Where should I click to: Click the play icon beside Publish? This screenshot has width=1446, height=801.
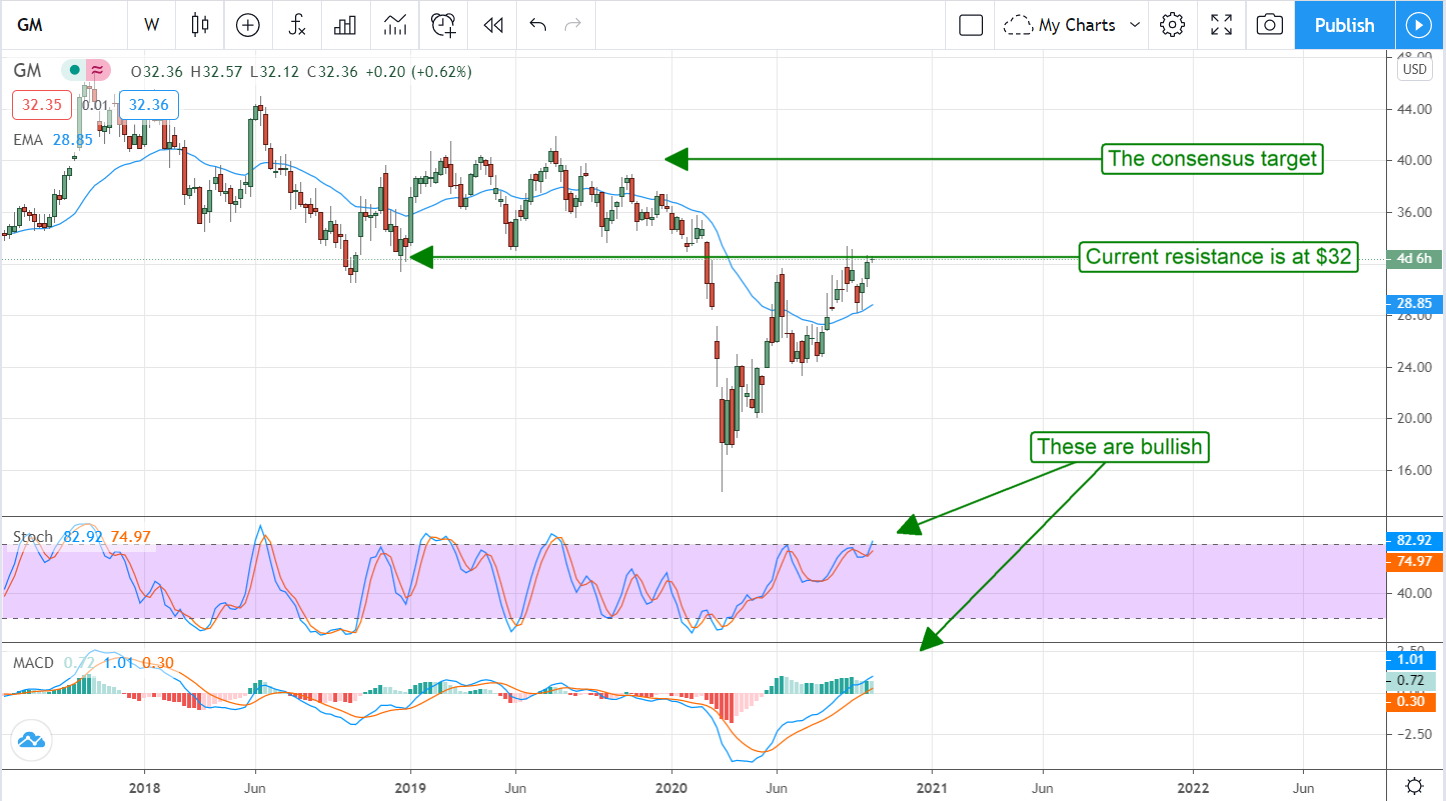click(1419, 25)
